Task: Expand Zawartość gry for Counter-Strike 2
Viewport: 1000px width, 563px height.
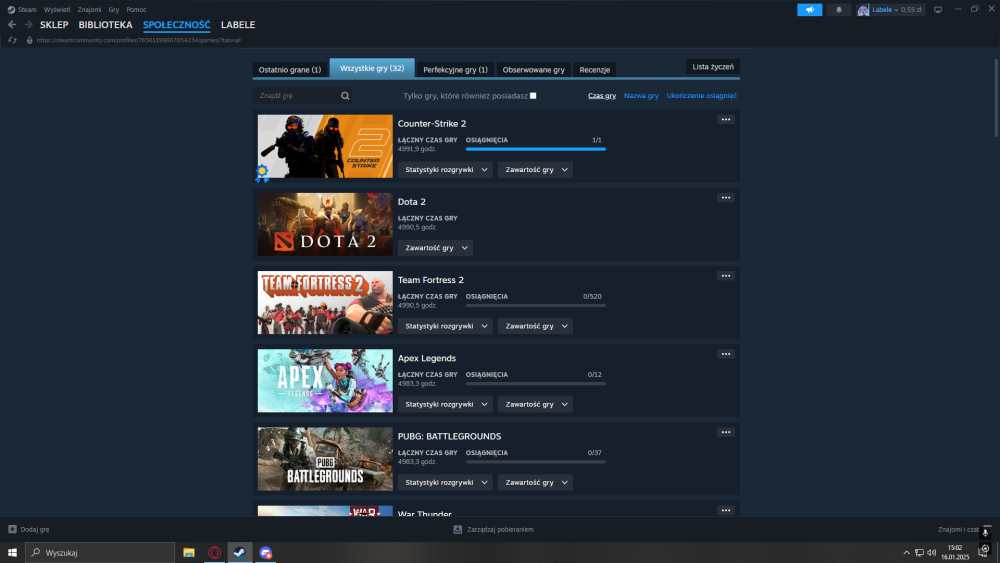Action: pyautogui.click(x=535, y=170)
